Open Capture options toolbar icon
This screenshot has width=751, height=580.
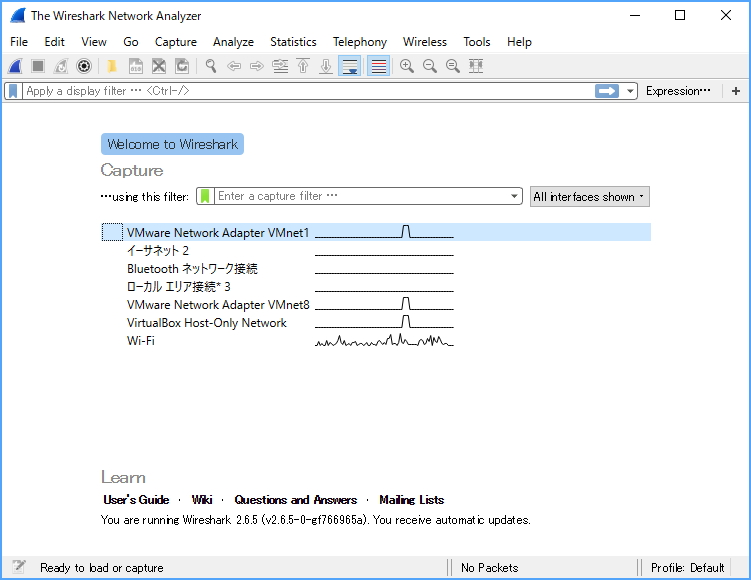pyautogui.click(x=84, y=66)
